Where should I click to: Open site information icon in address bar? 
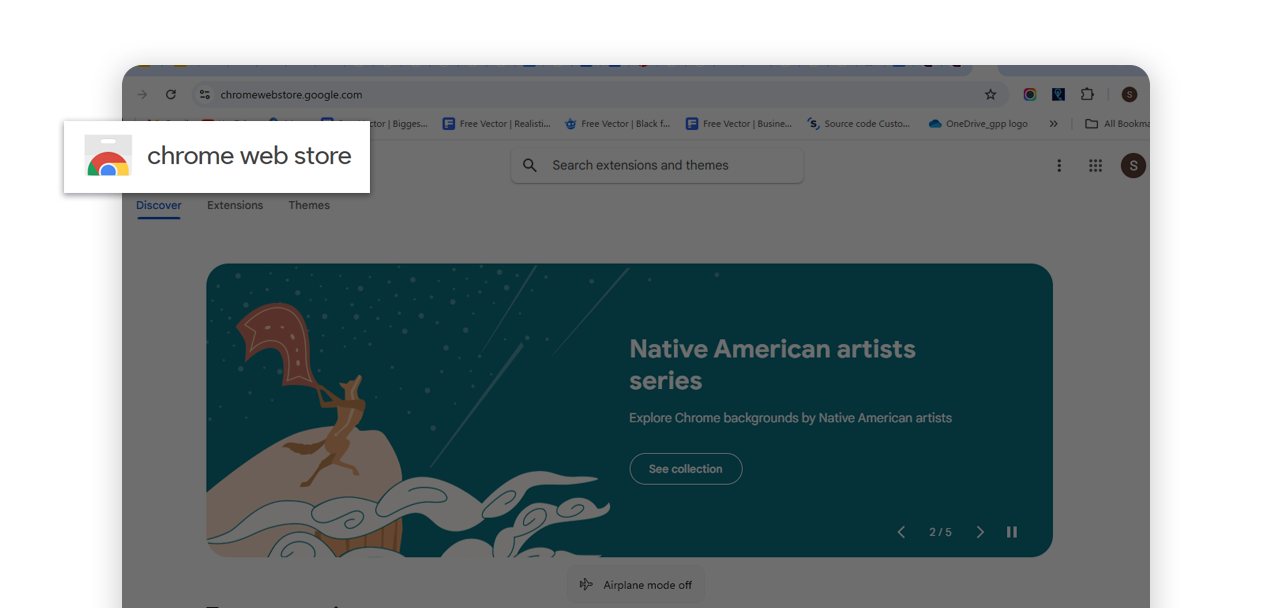(205, 95)
